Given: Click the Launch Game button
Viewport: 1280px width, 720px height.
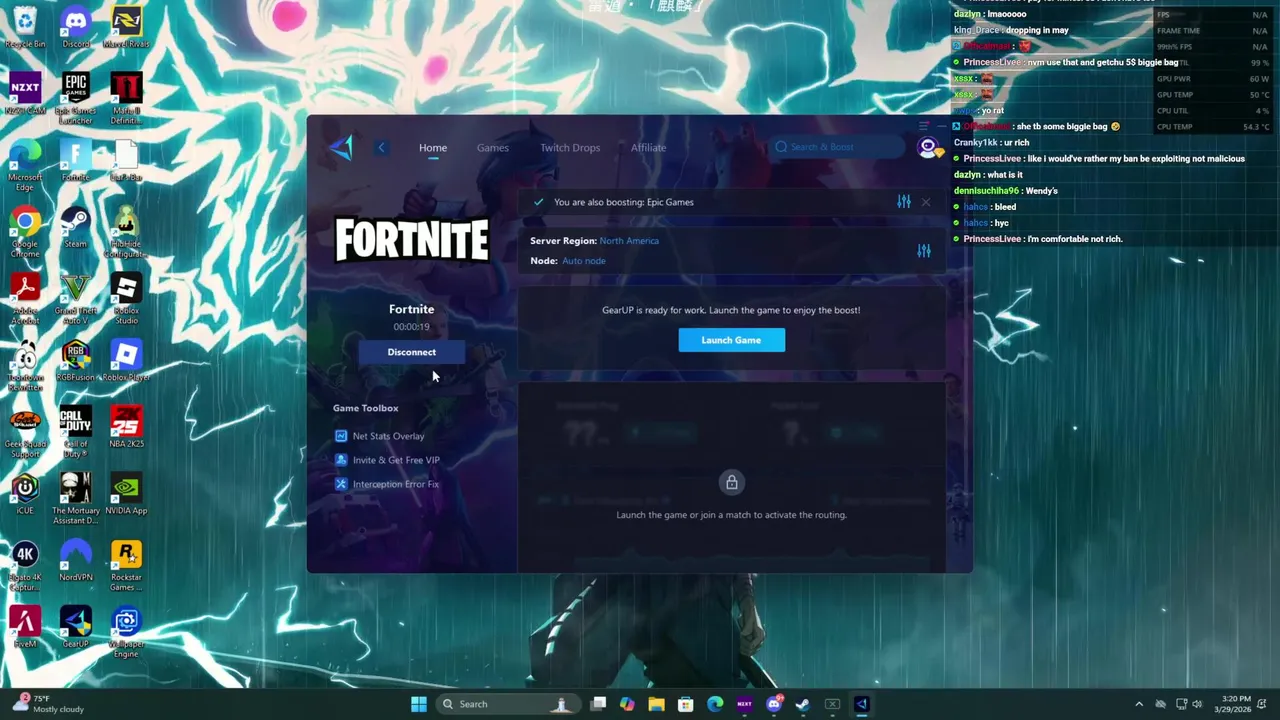Looking at the screenshot, I should [731, 340].
